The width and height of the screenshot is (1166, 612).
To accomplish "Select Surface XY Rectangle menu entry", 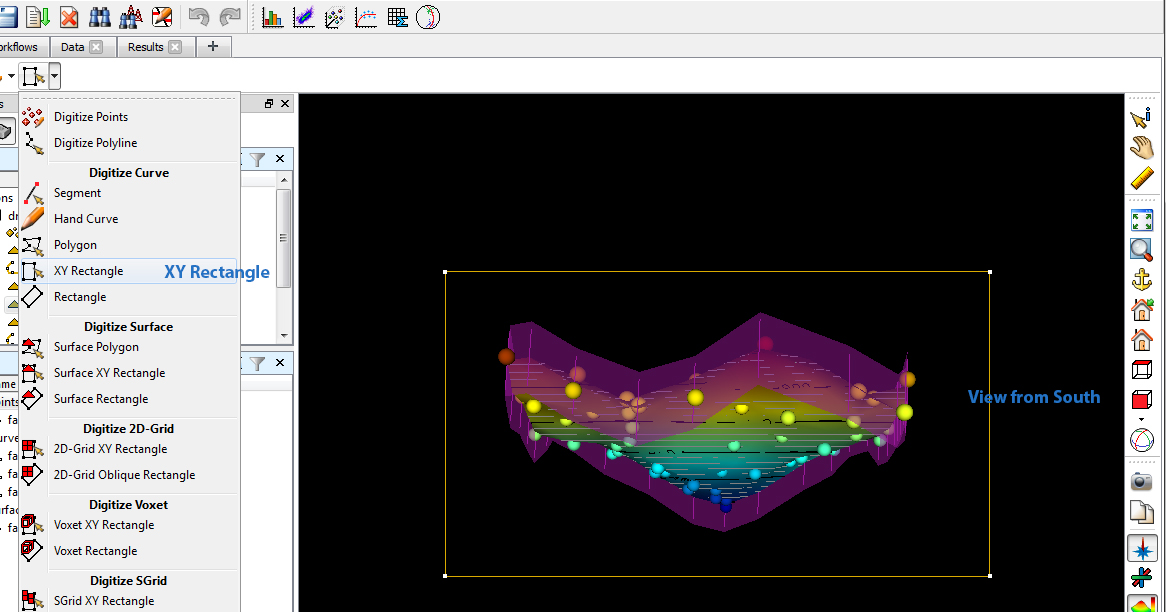I will click(x=109, y=373).
